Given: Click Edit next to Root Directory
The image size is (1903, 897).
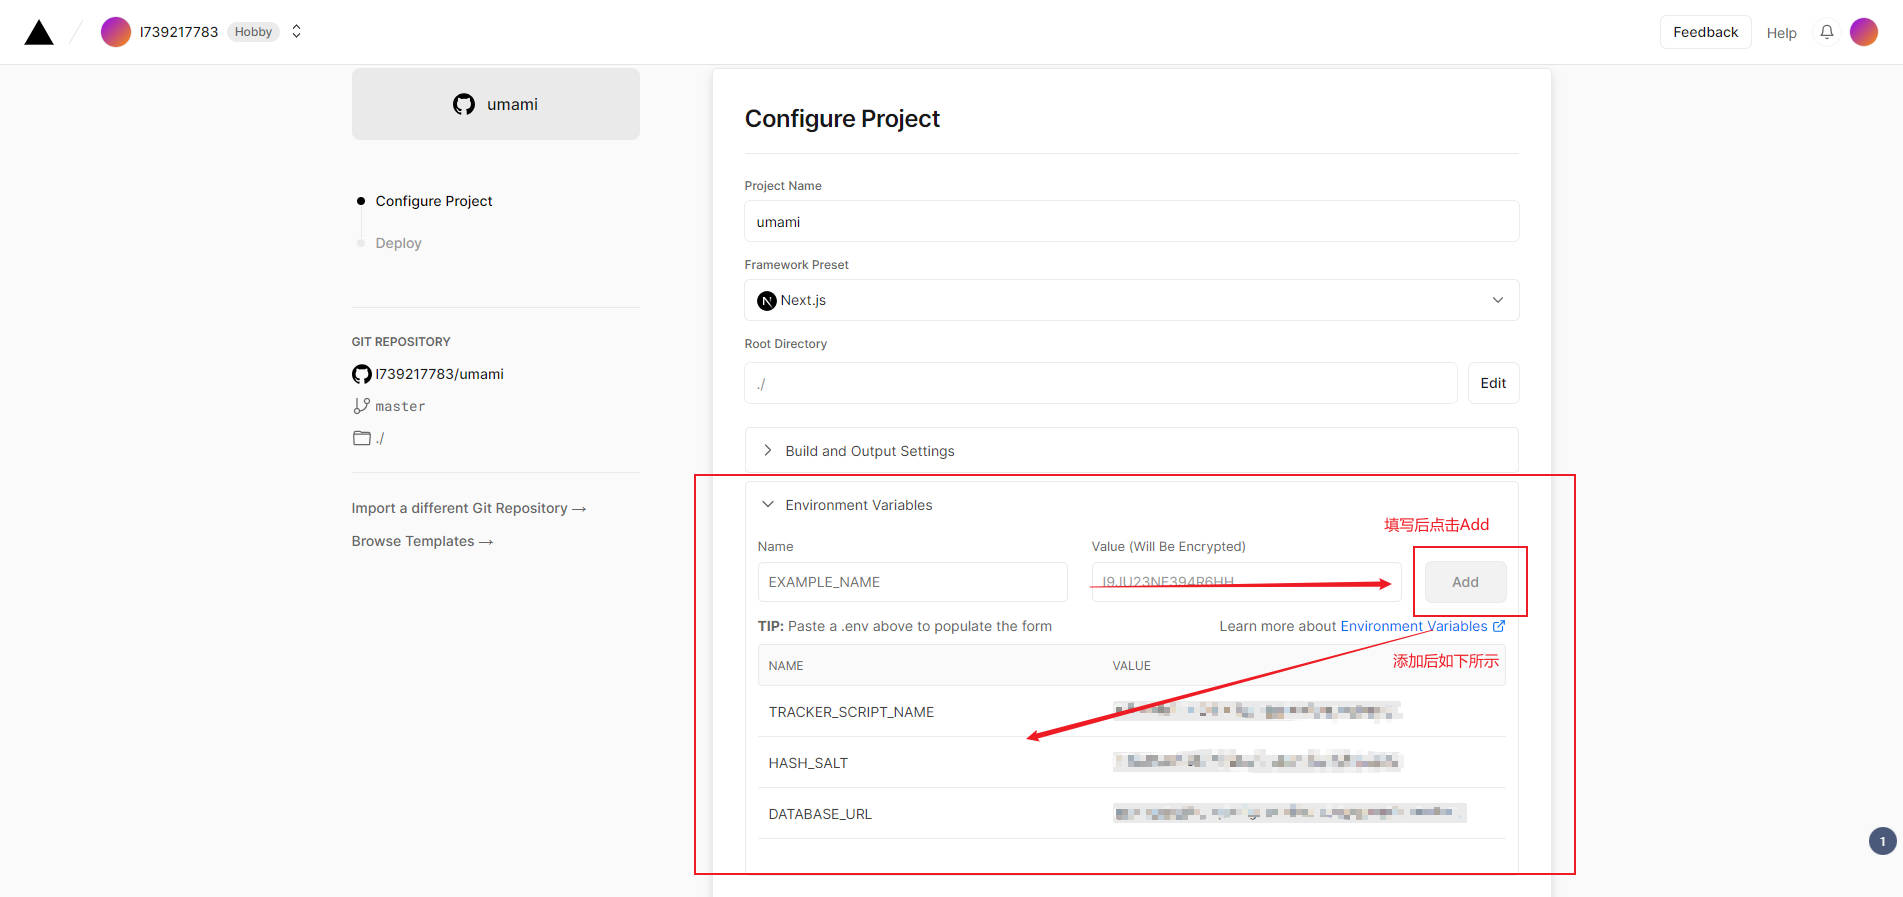Looking at the screenshot, I should 1493,383.
